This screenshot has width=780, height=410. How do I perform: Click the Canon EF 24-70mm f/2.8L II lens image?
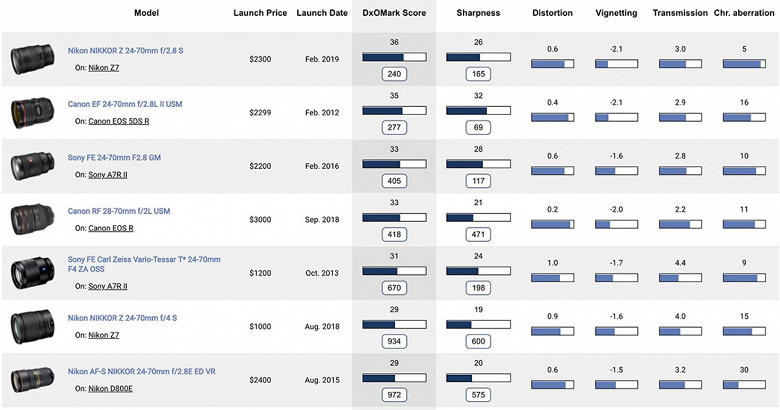coord(33,112)
